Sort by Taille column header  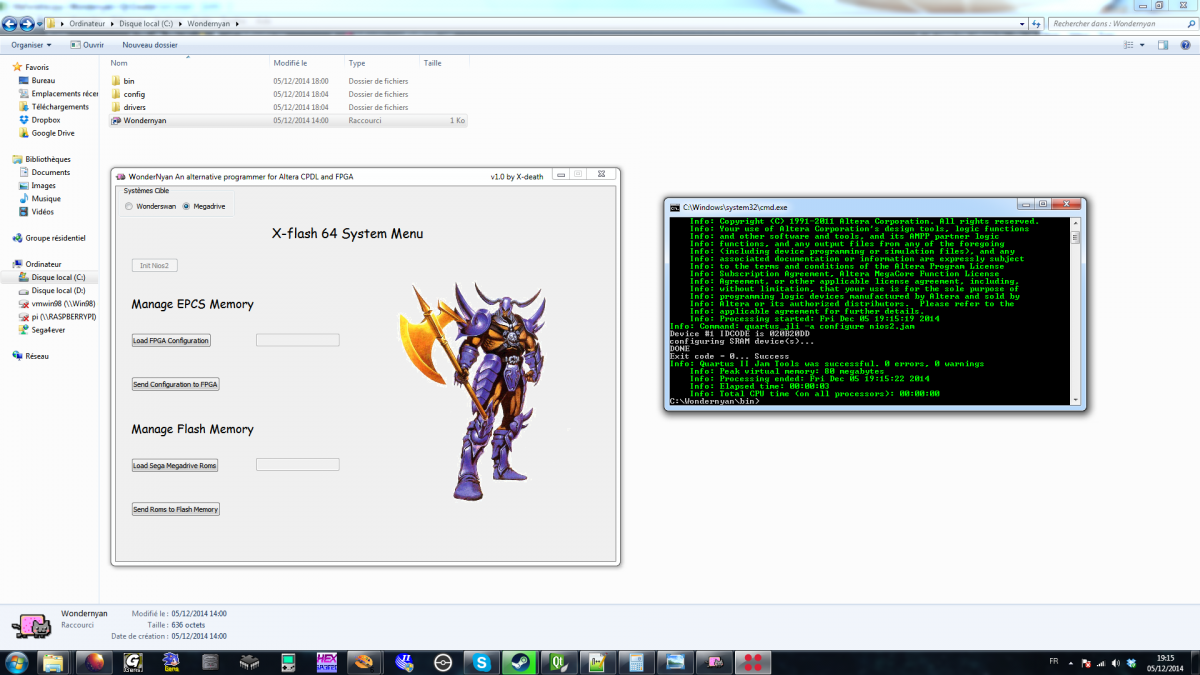pyautogui.click(x=433, y=63)
